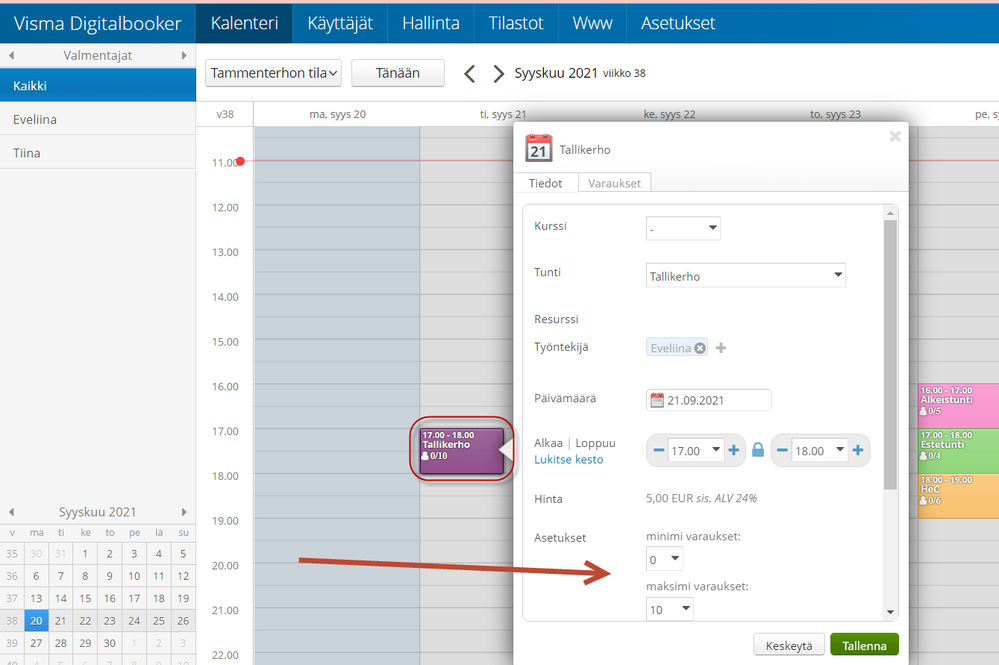Increase end time with plus icon
Viewport: 999px width, 665px height.
pos(858,450)
